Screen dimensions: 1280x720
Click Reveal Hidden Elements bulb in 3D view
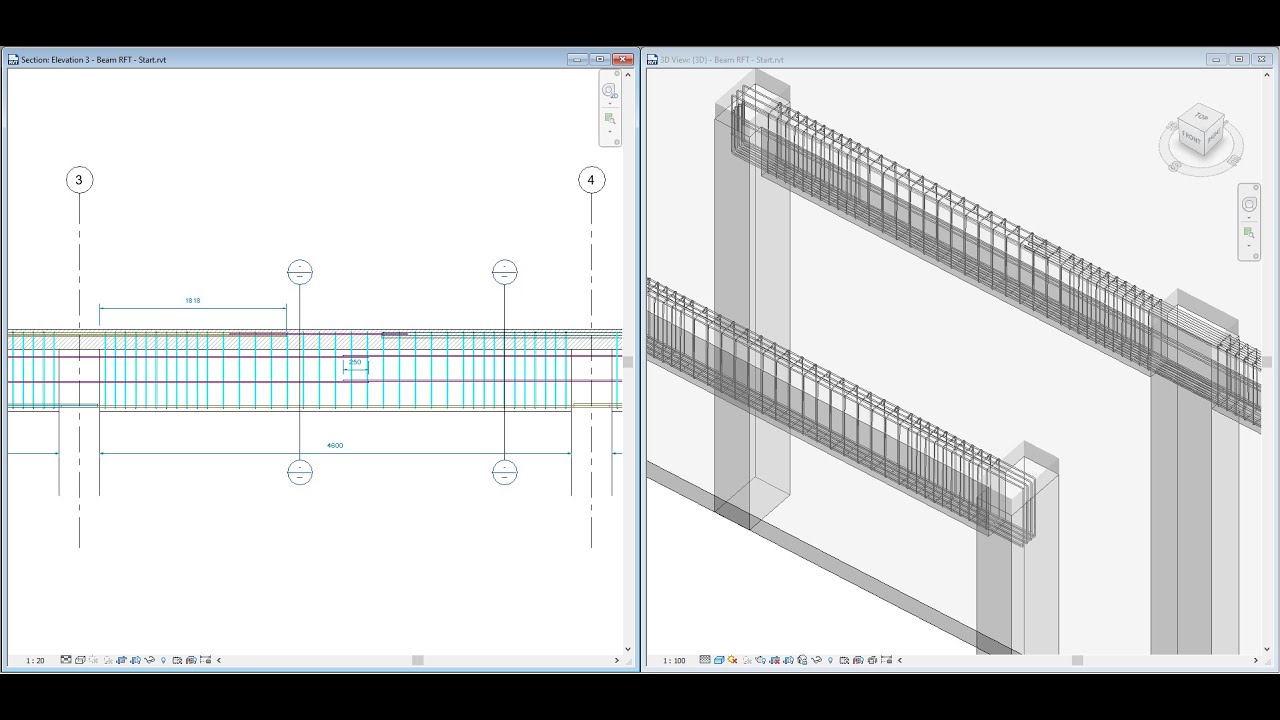click(x=830, y=660)
